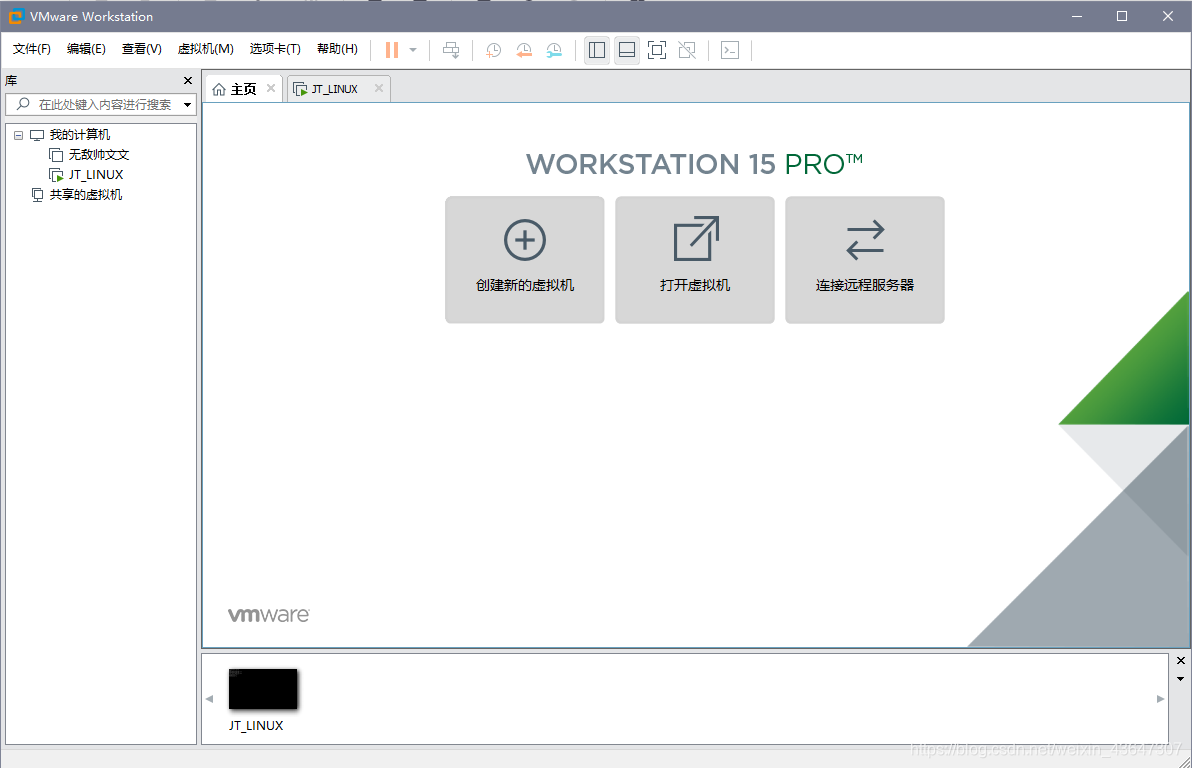The width and height of the screenshot is (1192, 768).
Task: Take a snapshot of the virtual machine
Action: (493, 50)
